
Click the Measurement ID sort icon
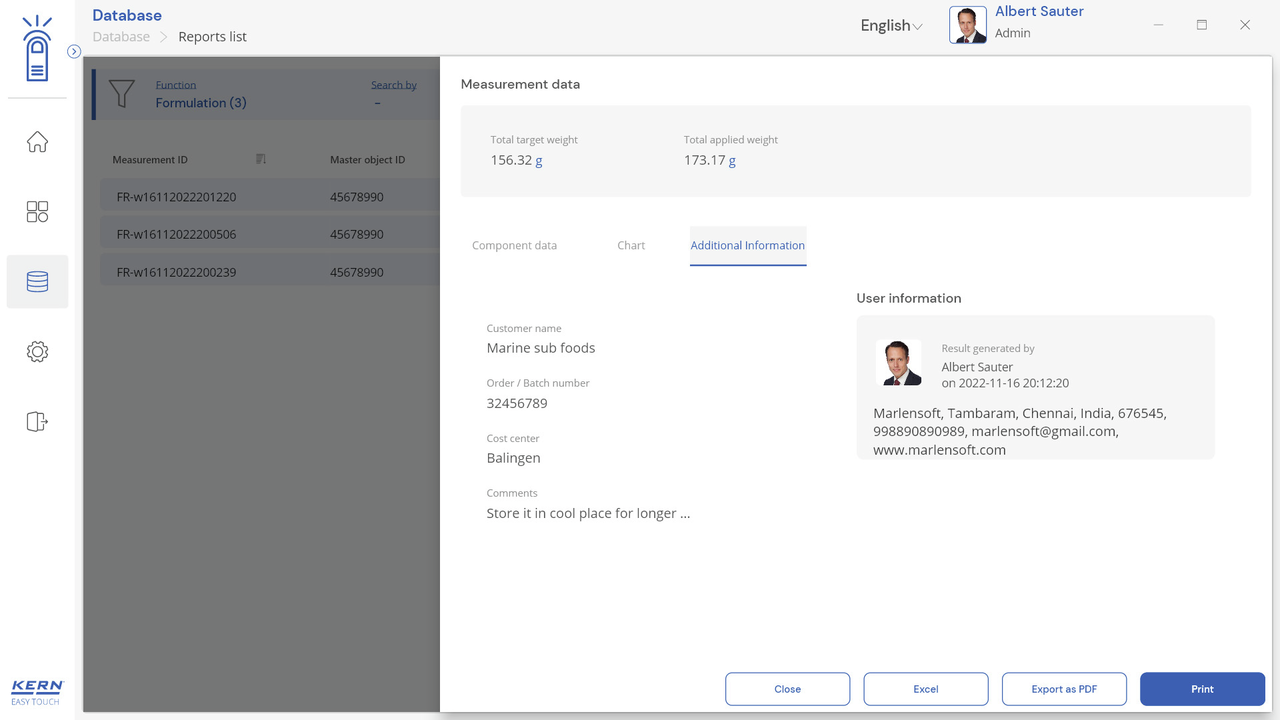(x=261, y=159)
